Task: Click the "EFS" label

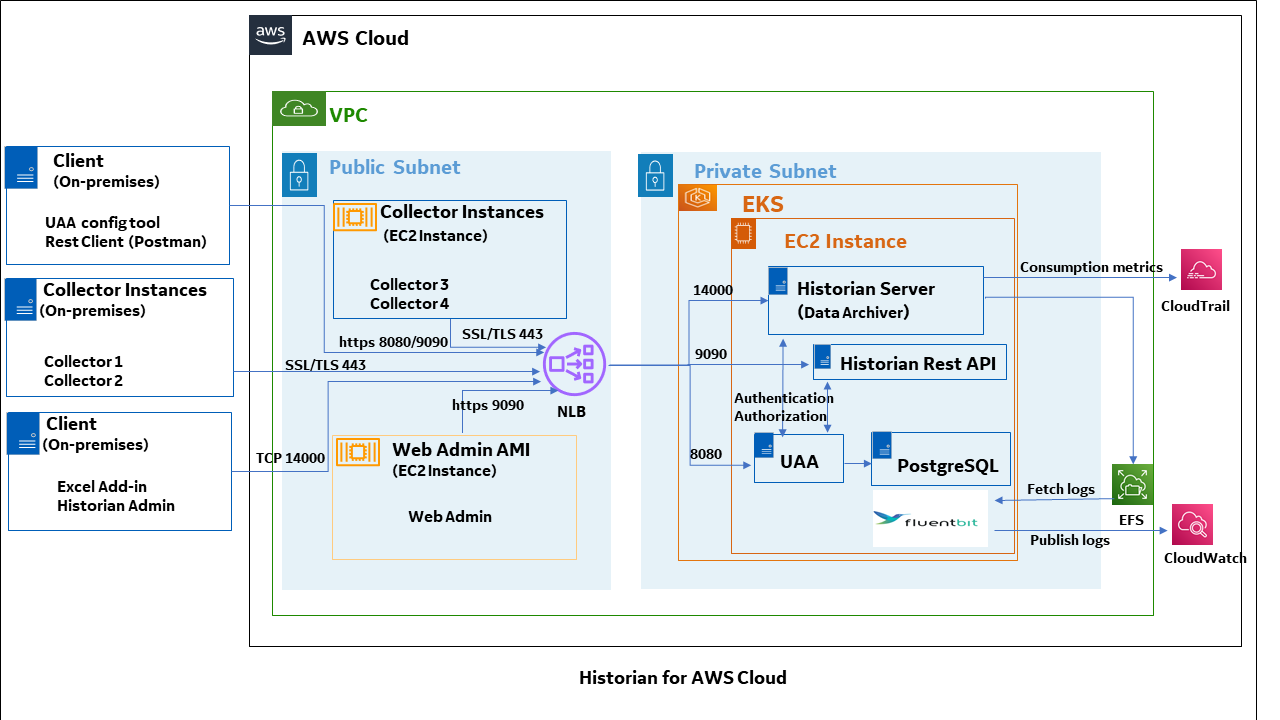Action: click(1131, 520)
